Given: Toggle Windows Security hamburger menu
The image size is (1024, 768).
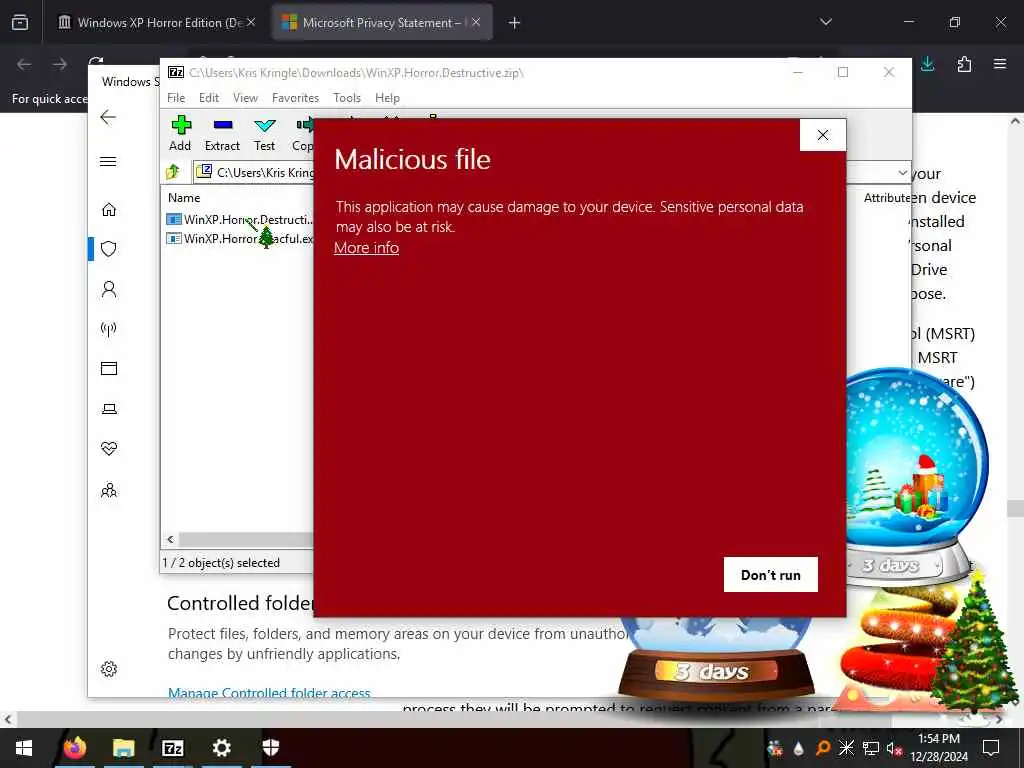Looking at the screenshot, I should click(x=108, y=161).
